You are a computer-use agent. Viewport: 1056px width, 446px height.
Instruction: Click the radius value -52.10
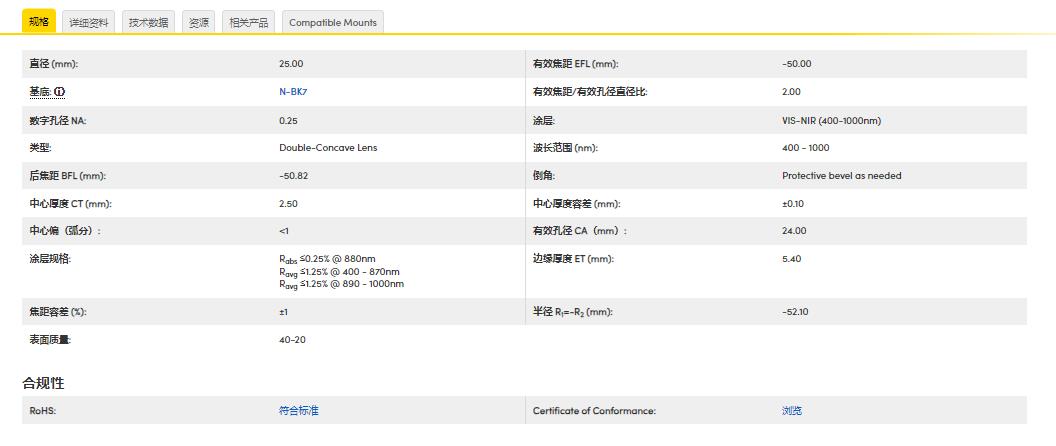[x=795, y=312]
